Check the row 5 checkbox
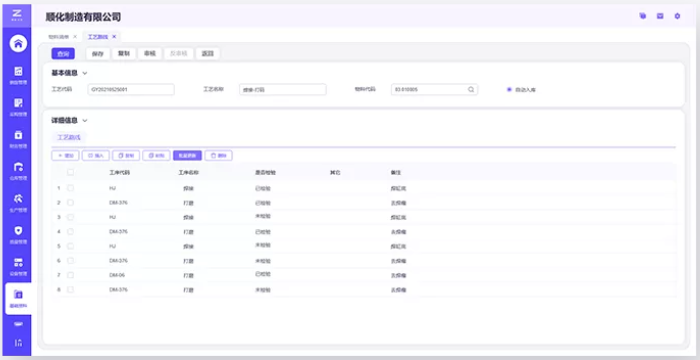This screenshot has width=700, height=360. pos(71,246)
